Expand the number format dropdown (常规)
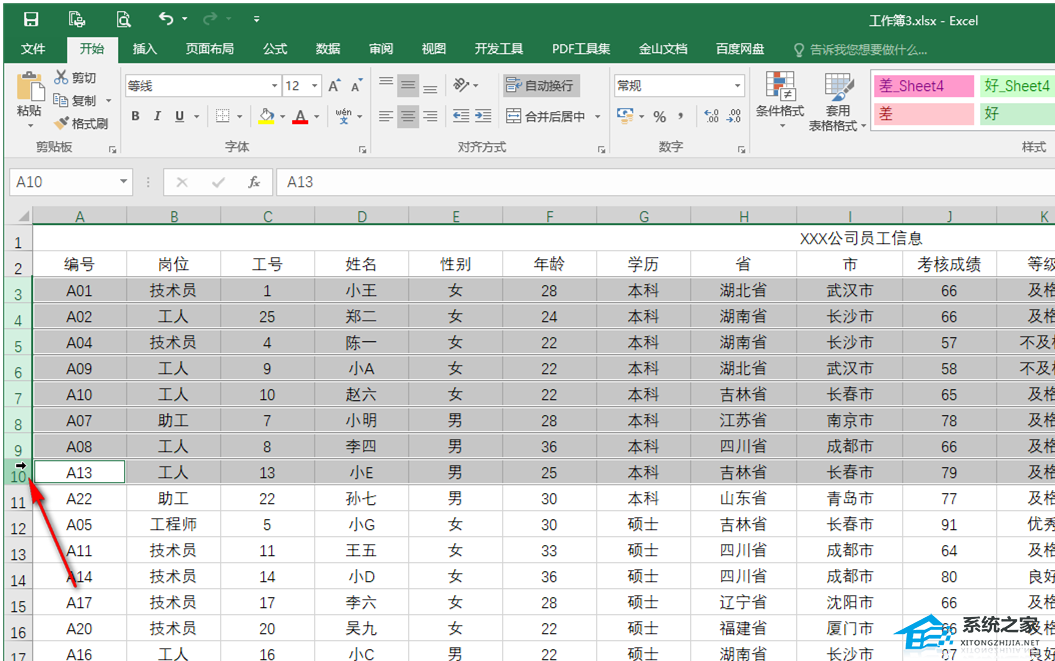1055x661 pixels. click(738, 86)
